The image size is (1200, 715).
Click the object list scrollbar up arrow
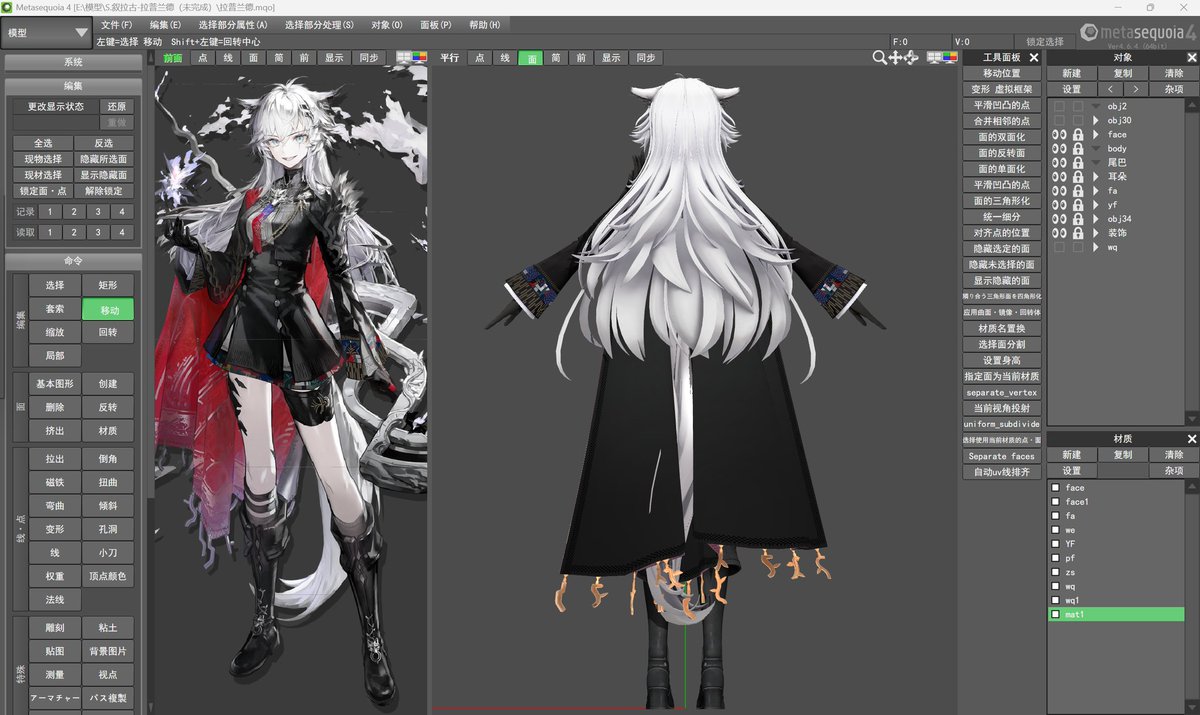click(1192, 105)
